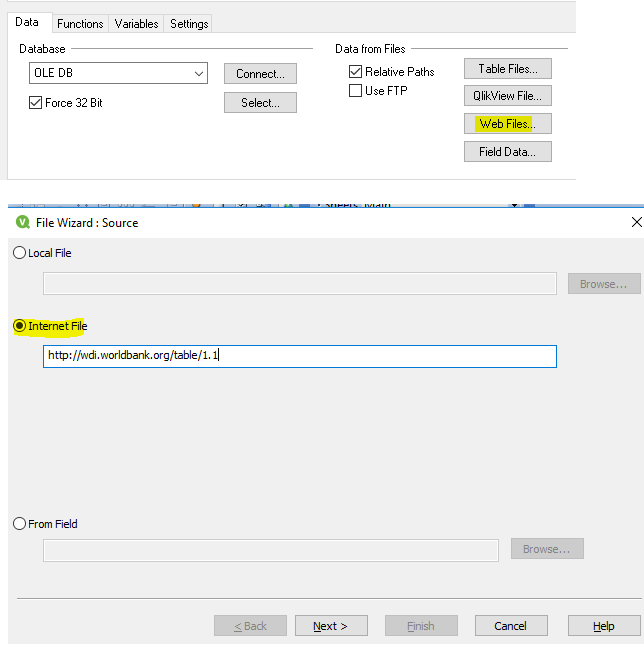Image resolution: width=644 pixels, height=660 pixels.
Task: Open the Settings tab
Action: tap(188, 23)
